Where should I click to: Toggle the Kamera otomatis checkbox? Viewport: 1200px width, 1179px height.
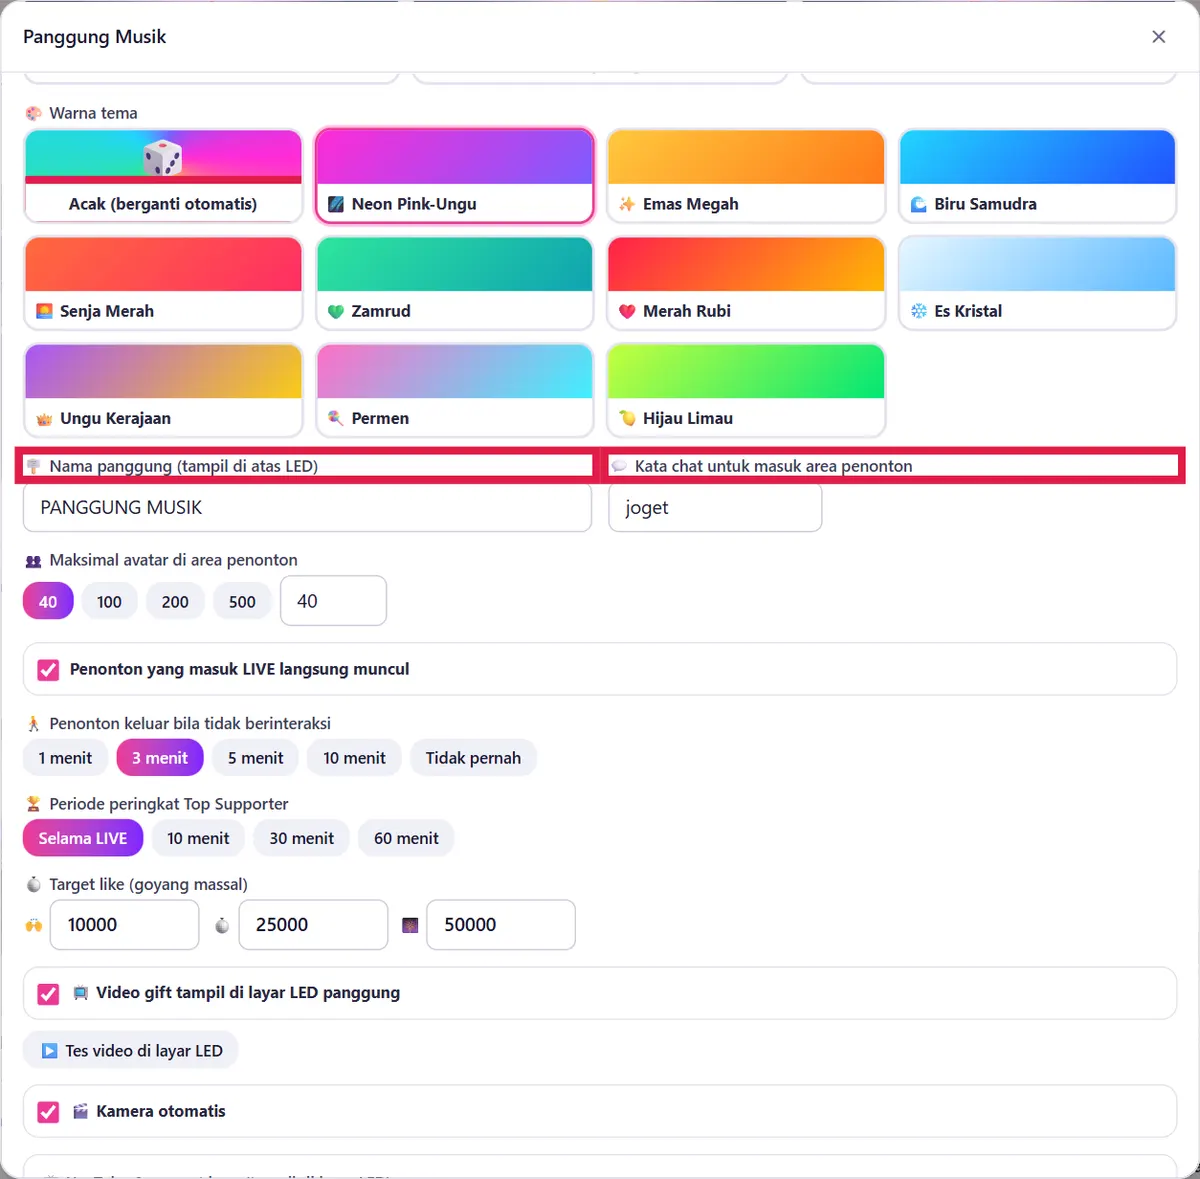tap(48, 1112)
